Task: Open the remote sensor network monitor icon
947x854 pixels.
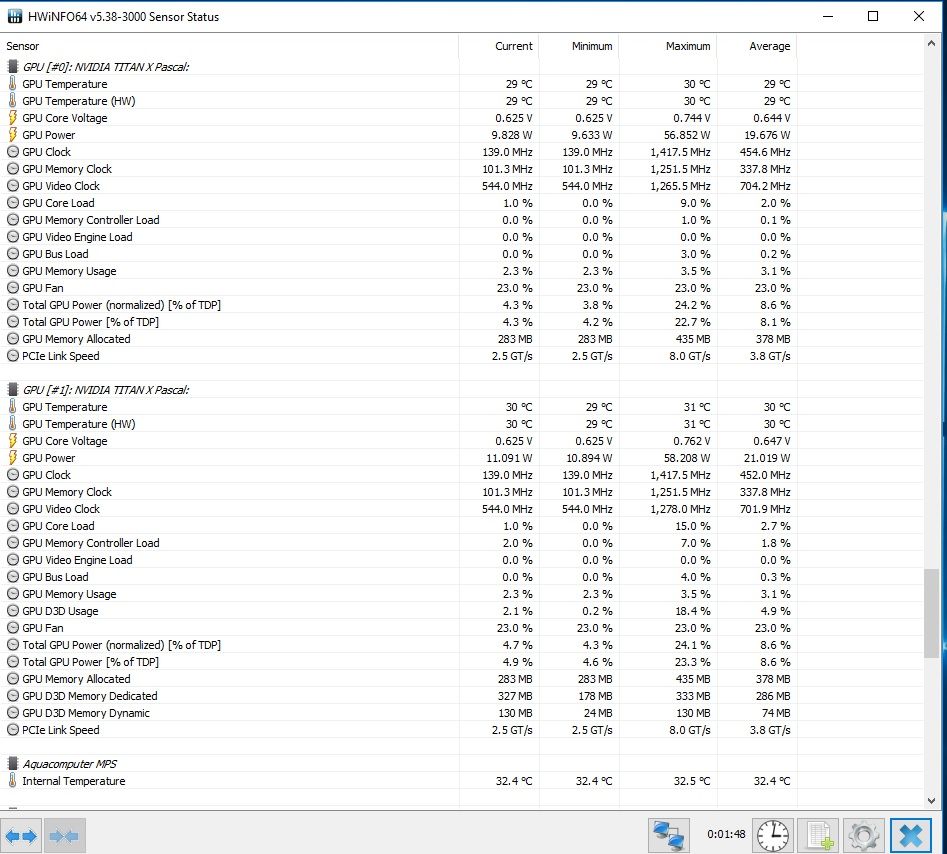Action: click(x=669, y=835)
